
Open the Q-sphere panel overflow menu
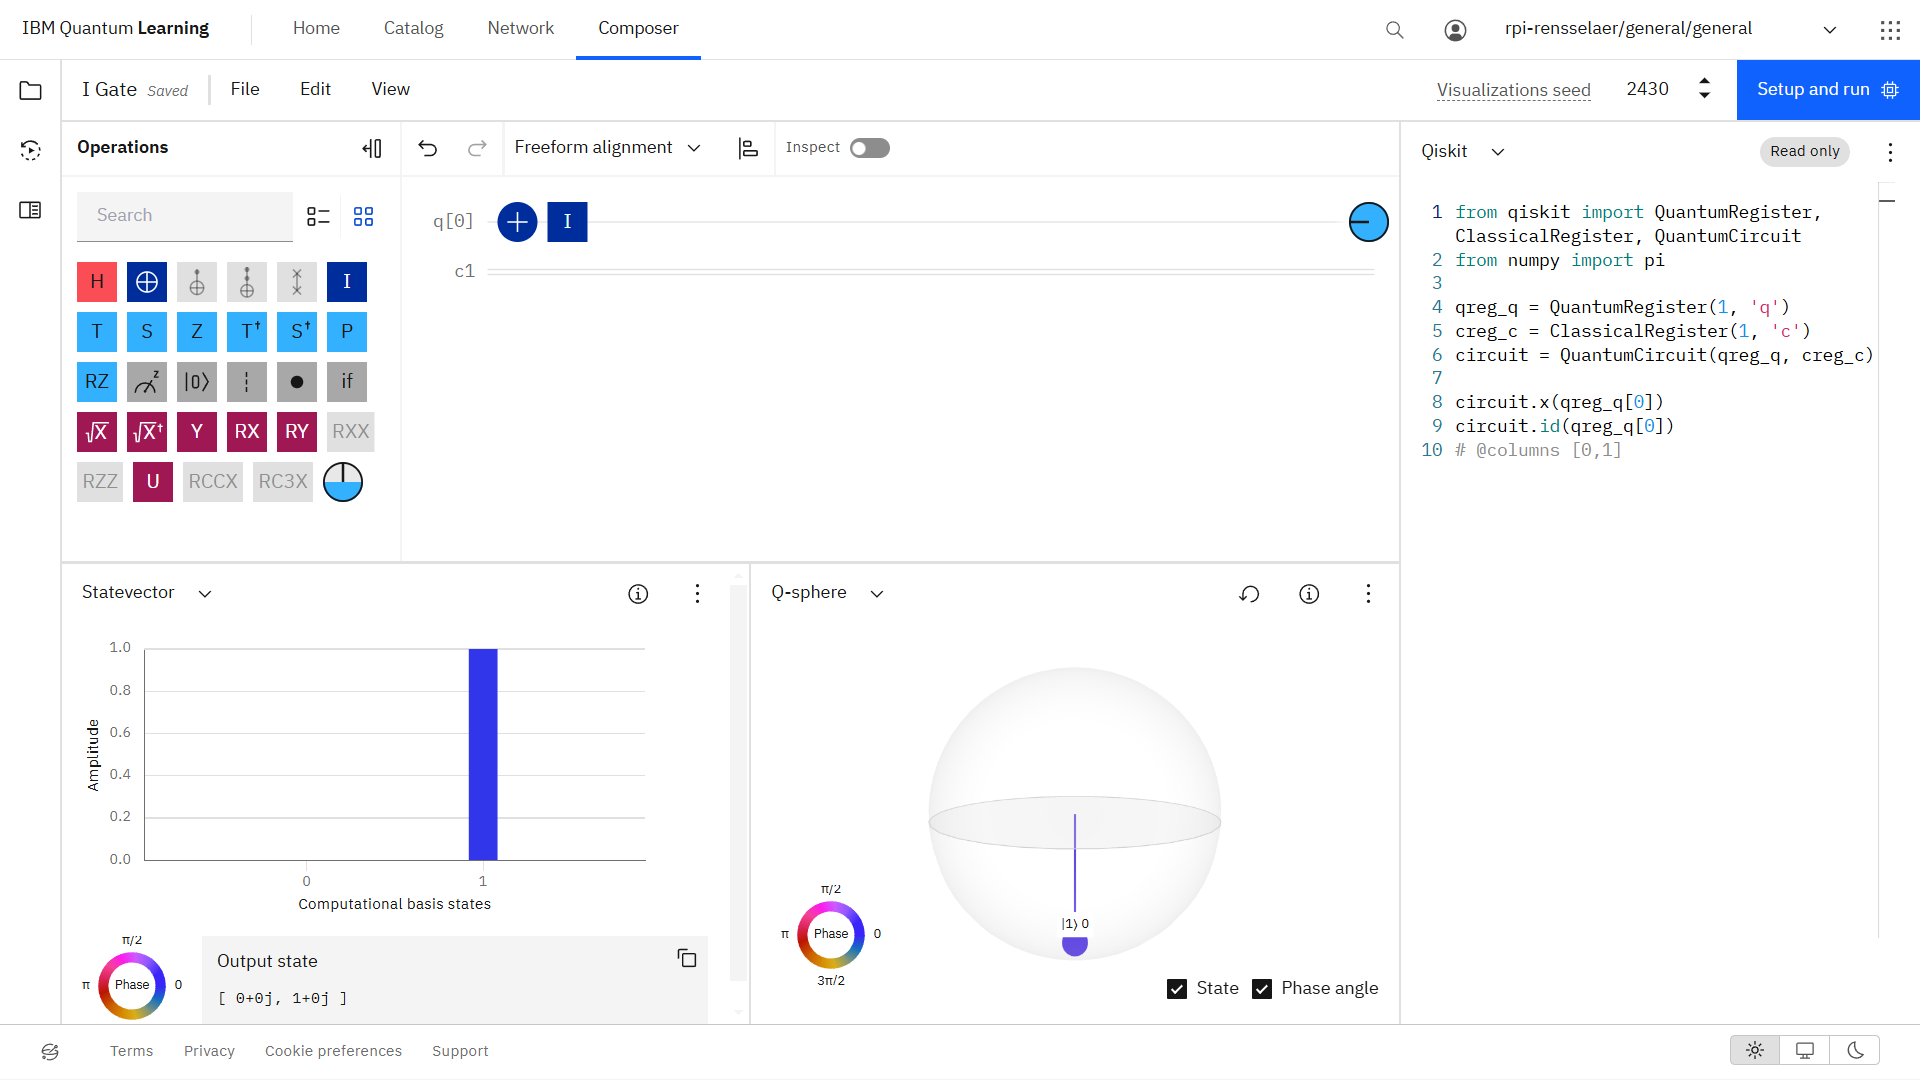click(x=1368, y=594)
